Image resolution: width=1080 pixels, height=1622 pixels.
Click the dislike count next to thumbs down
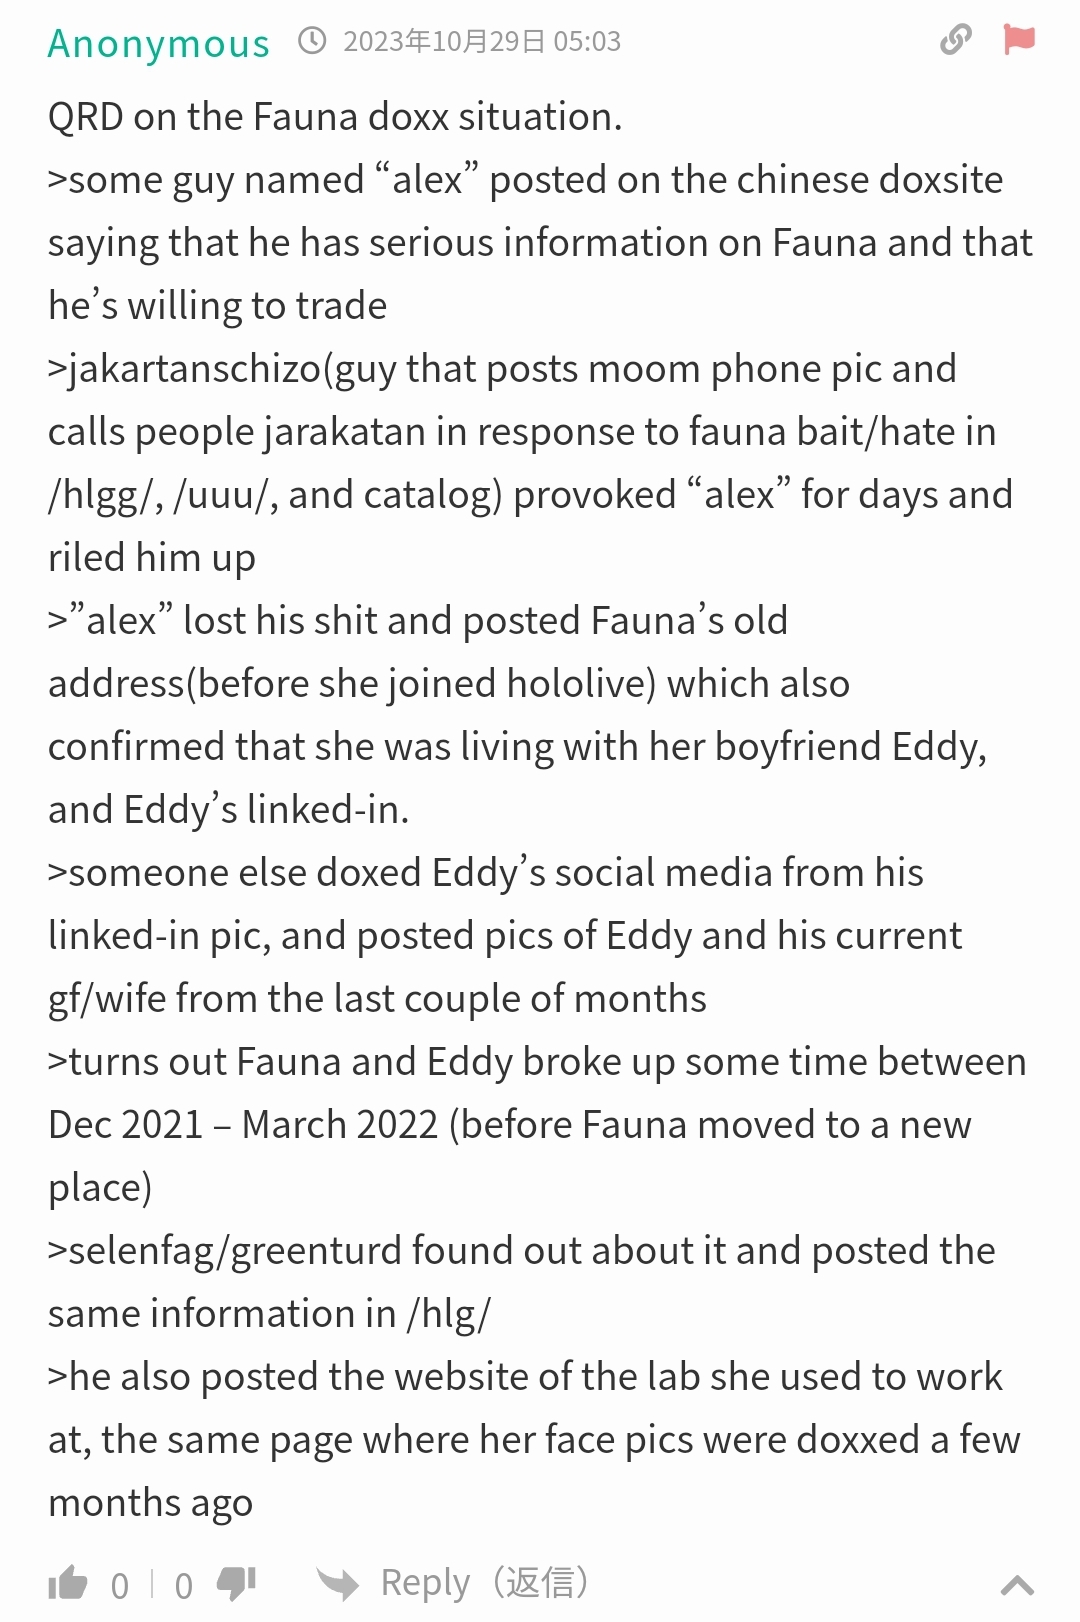(x=184, y=1586)
